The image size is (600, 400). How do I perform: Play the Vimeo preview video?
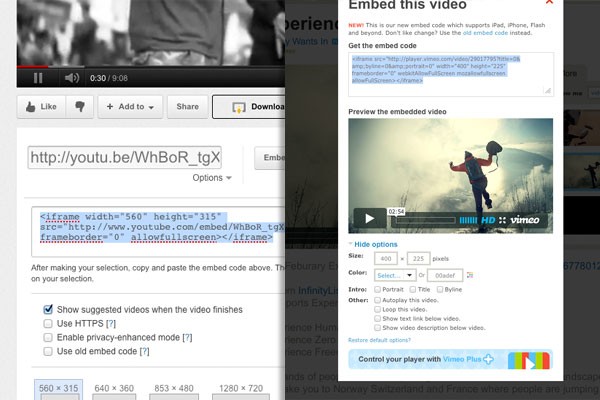pos(370,219)
